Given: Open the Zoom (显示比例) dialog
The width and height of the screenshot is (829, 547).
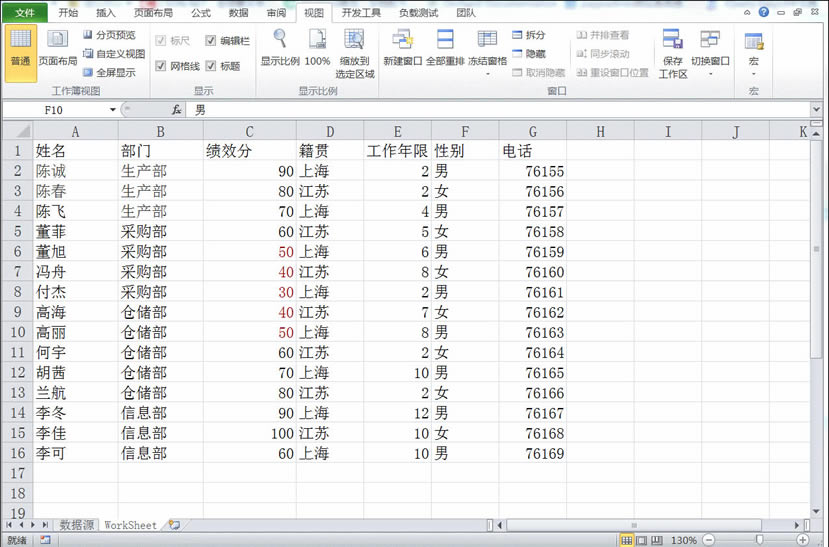Looking at the screenshot, I should [x=280, y=48].
